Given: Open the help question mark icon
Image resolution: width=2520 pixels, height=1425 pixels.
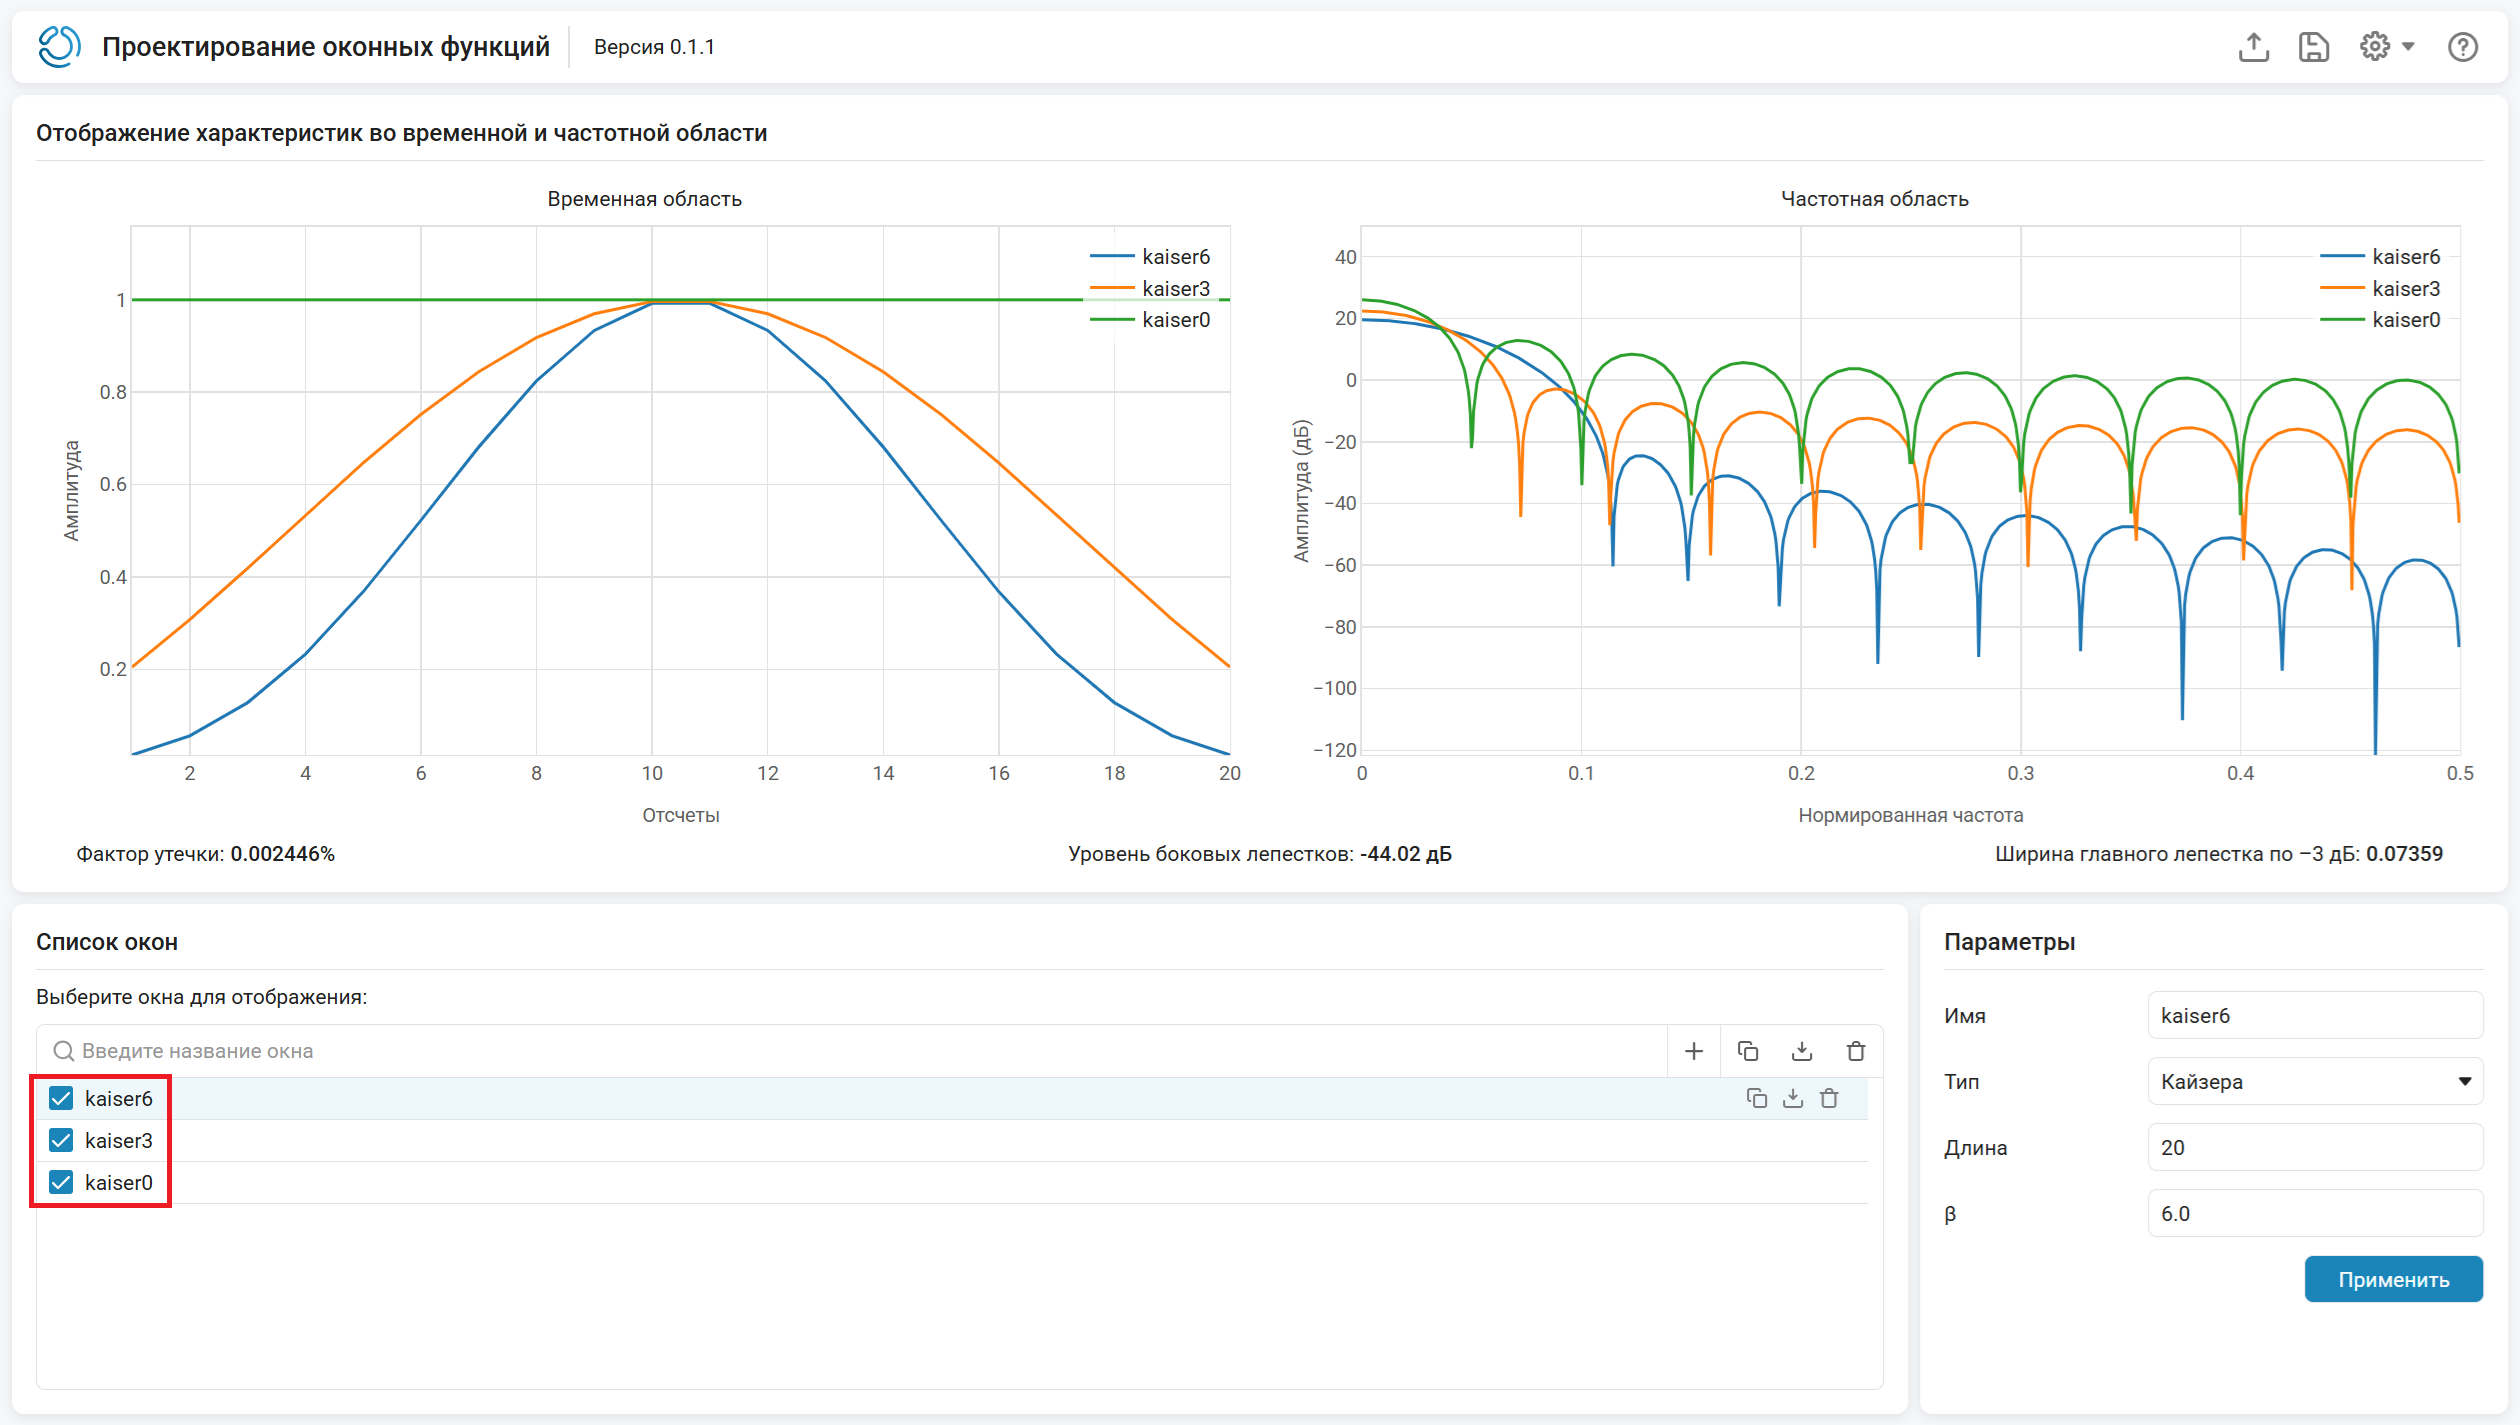Looking at the screenshot, I should pos(2463,47).
